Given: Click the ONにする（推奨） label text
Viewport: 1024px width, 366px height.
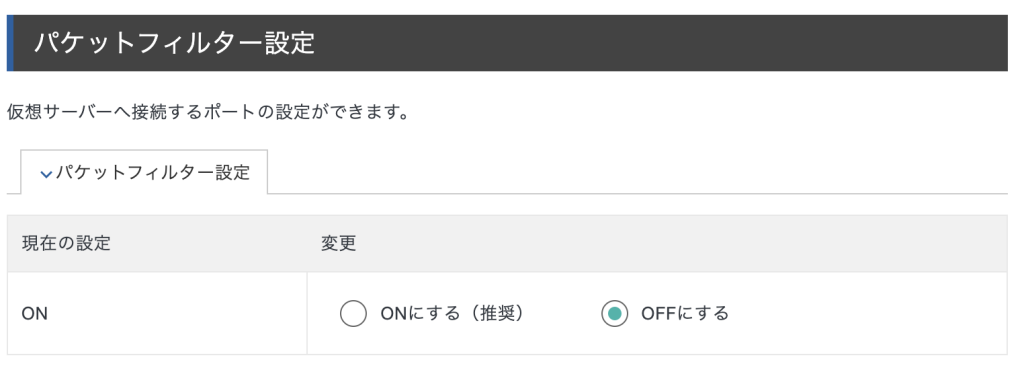Looking at the screenshot, I should click(x=453, y=314).
